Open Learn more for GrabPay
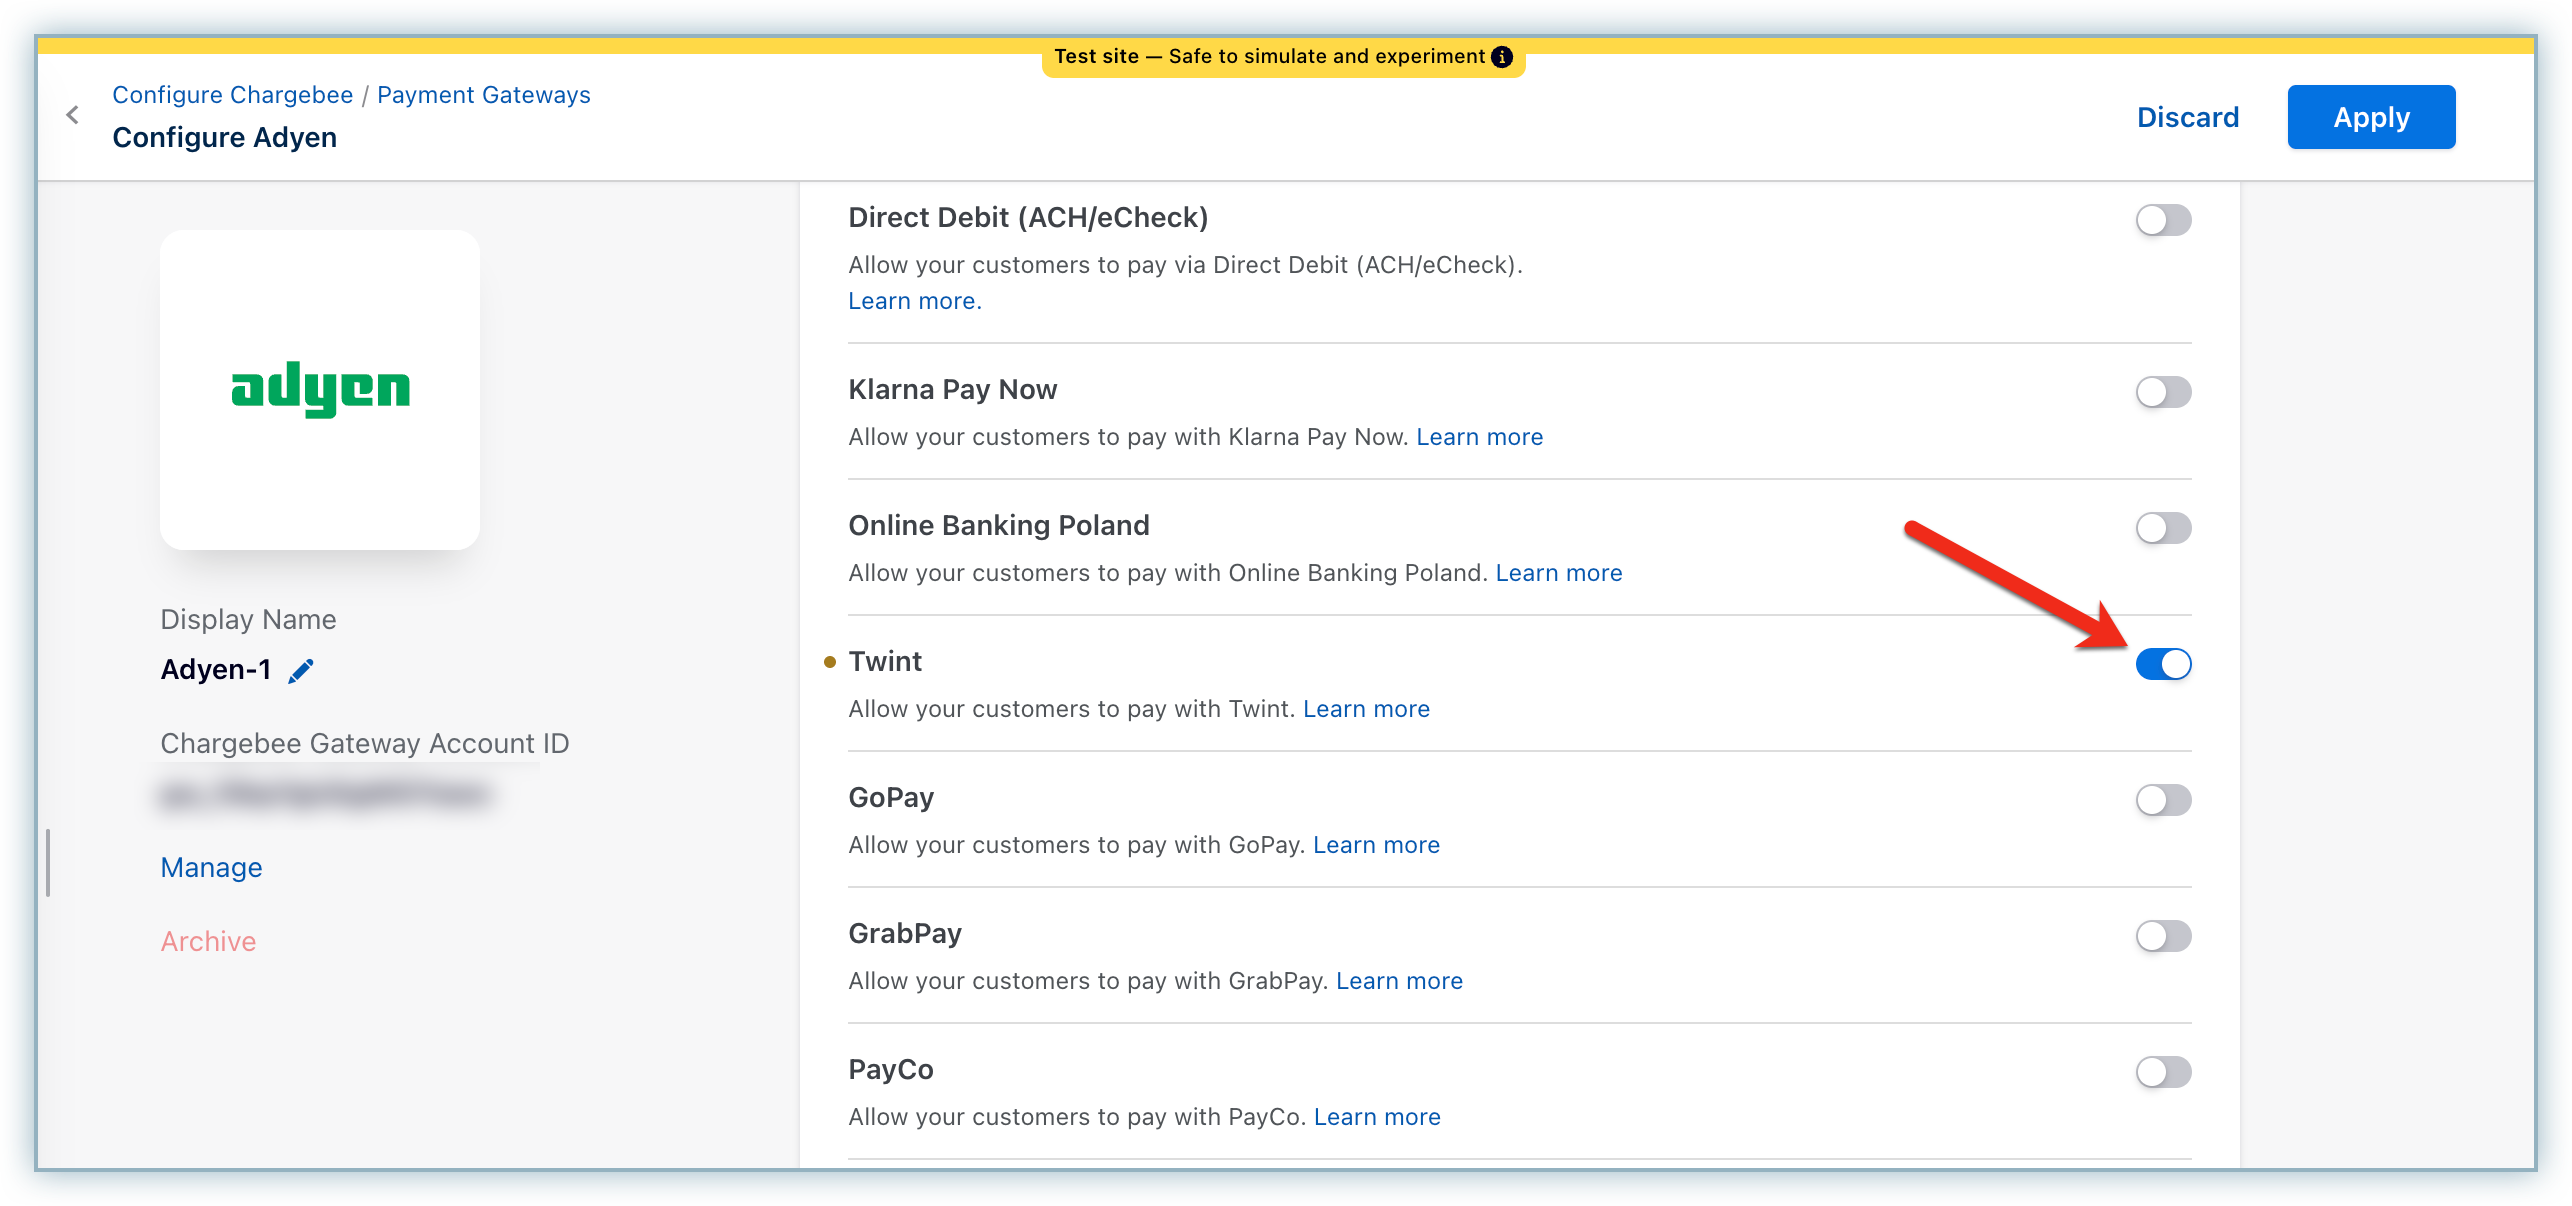2572x1206 pixels. point(1400,981)
